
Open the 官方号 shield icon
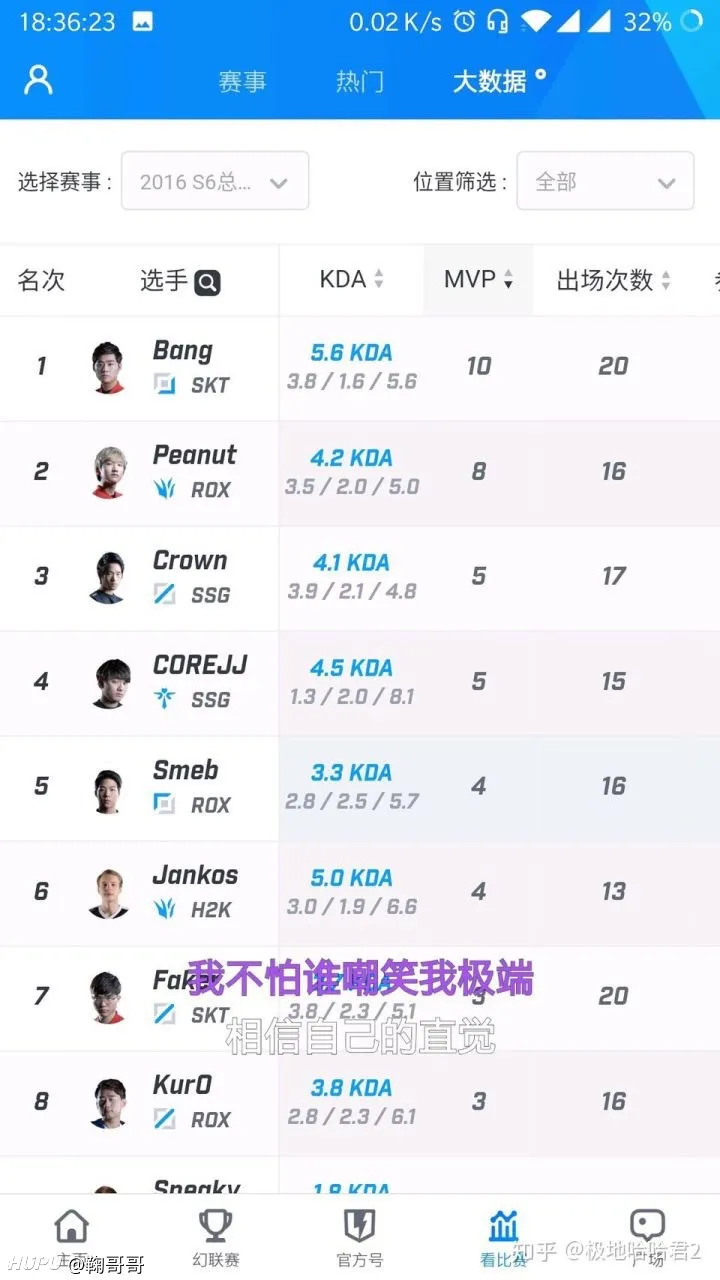[x=359, y=1226]
